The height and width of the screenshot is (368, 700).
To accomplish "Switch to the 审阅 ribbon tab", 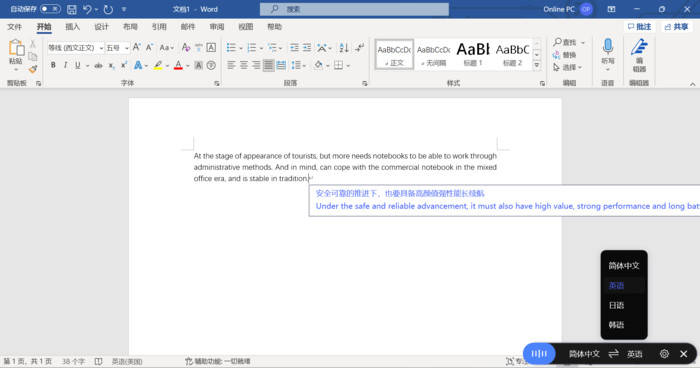I will coord(217,27).
